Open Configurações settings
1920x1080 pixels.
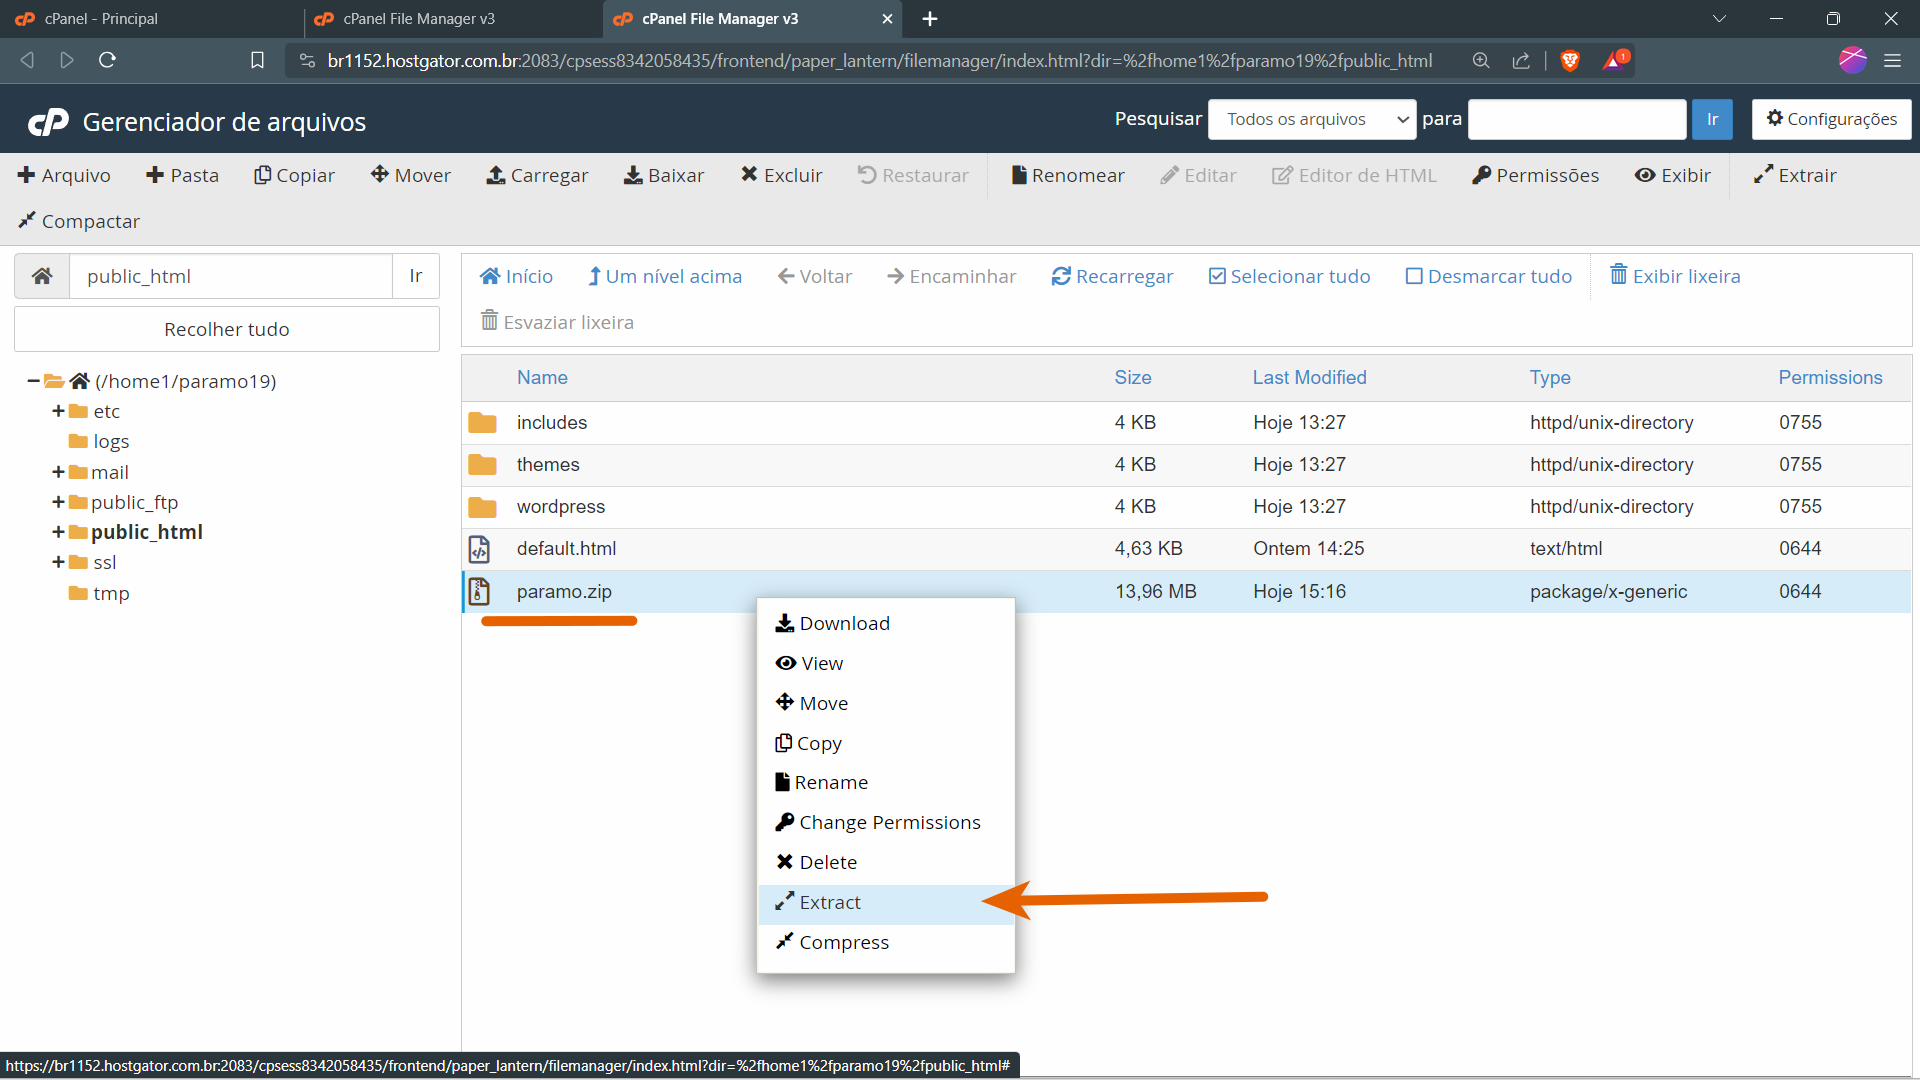(x=1831, y=119)
